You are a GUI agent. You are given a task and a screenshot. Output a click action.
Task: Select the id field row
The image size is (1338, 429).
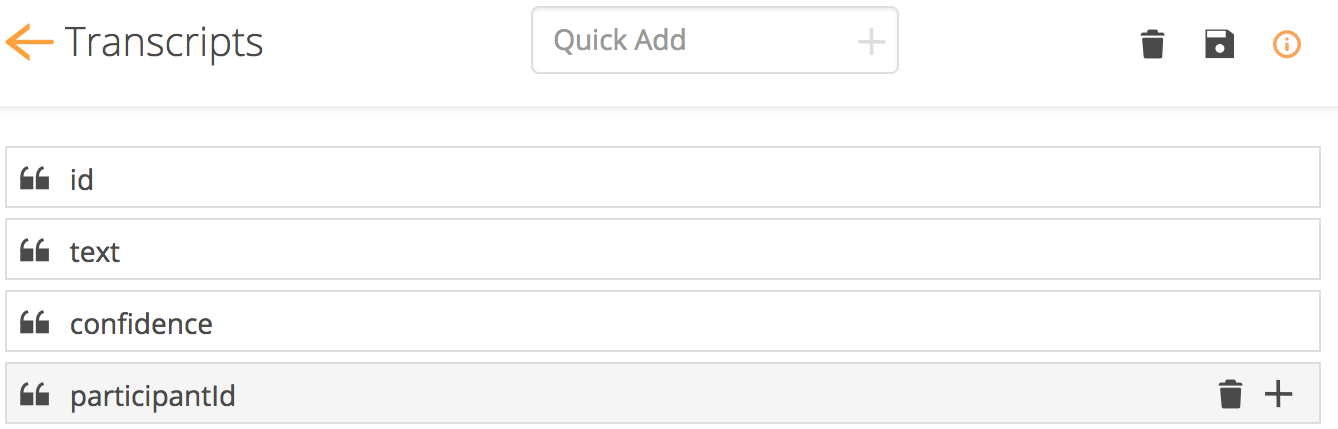[x=660, y=179]
